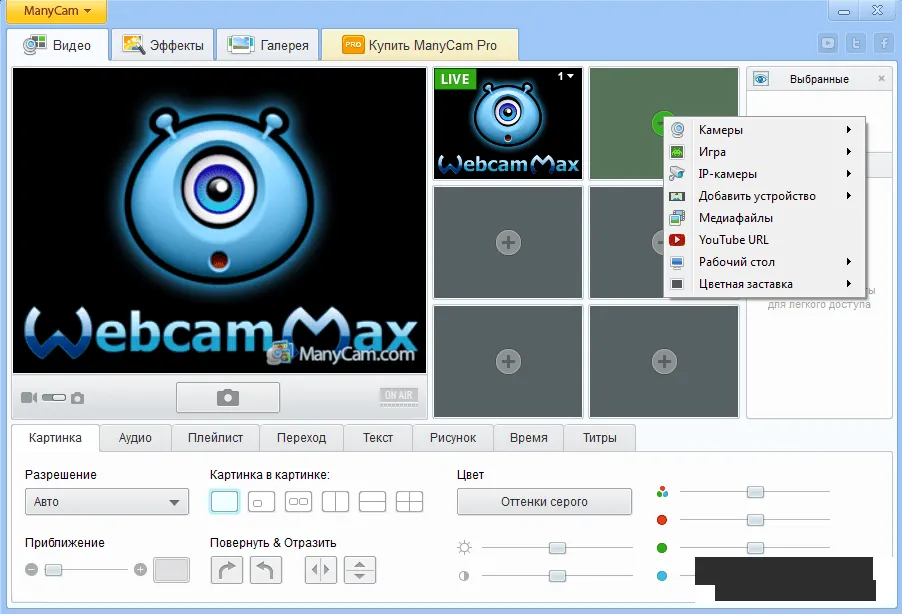Viewport: 902px width, 614px height.
Task: Open the ManyCam main menu dropdown
Action: pos(56,11)
